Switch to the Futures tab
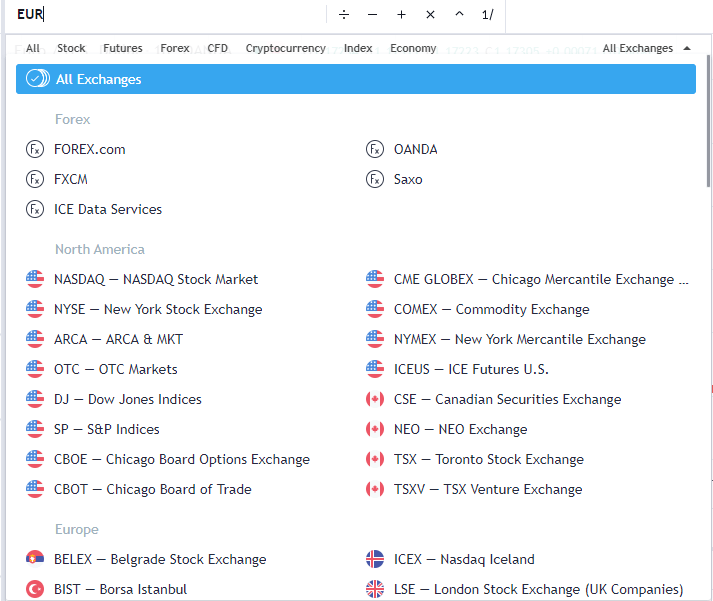 coord(123,48)
